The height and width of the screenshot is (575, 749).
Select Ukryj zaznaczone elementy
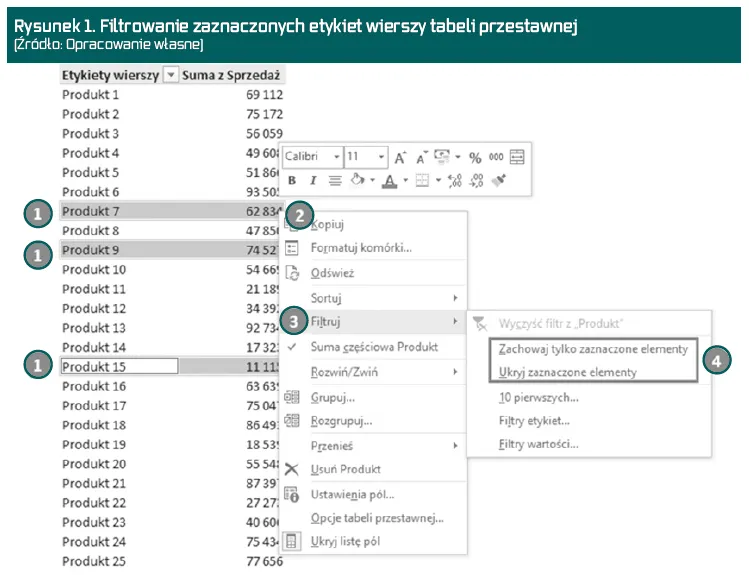click(x=567, y=372)
